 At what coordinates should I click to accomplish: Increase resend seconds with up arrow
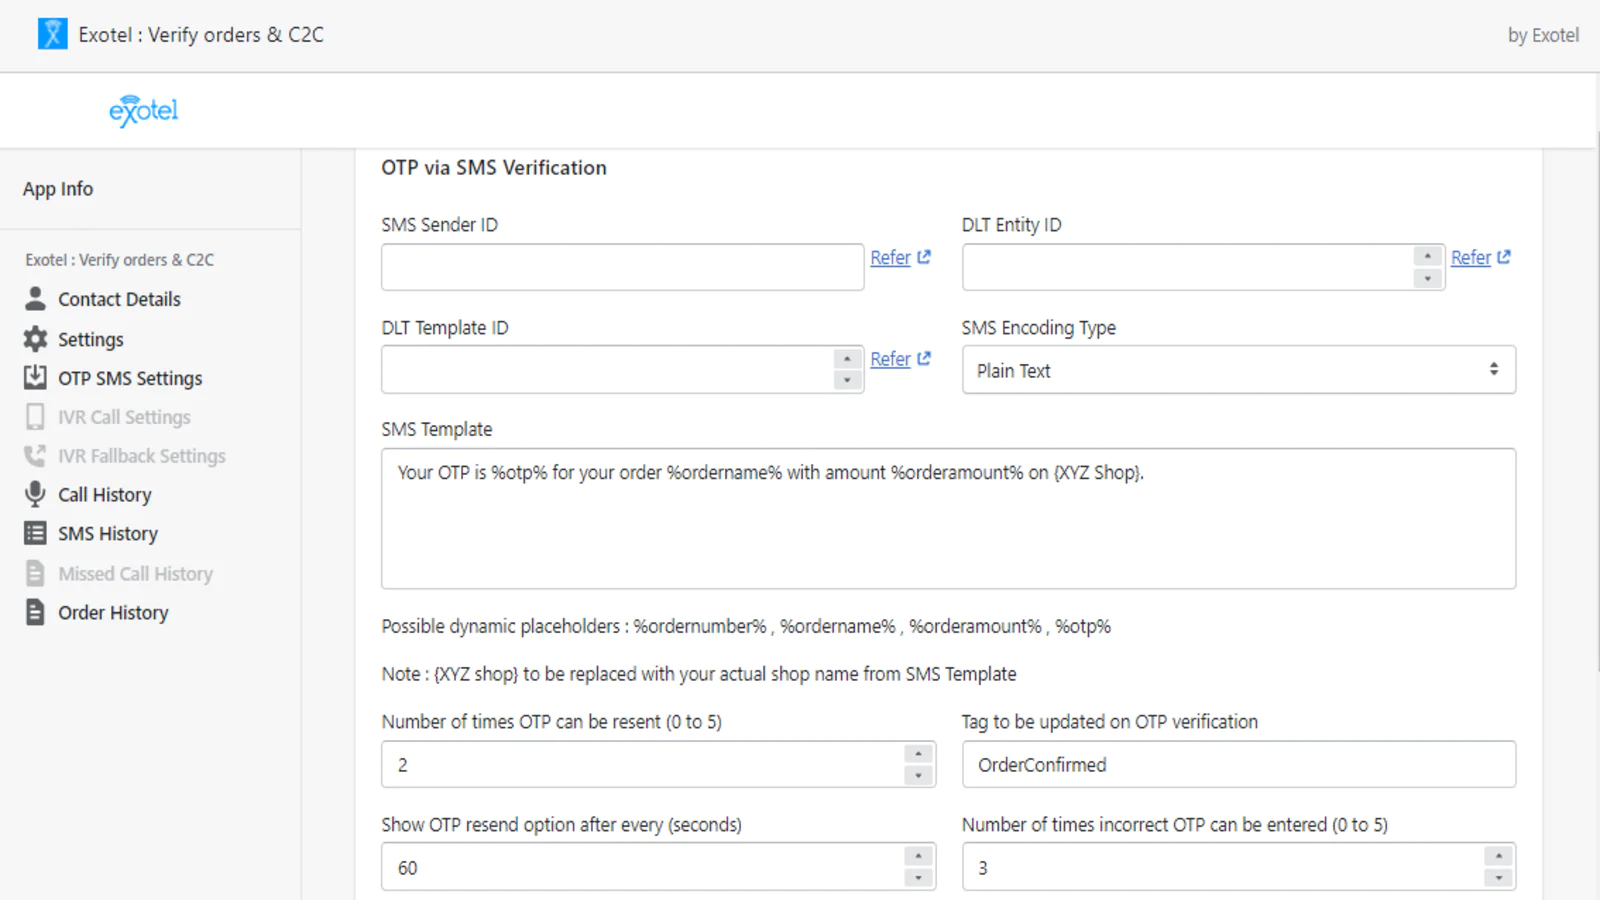point(918,856)
